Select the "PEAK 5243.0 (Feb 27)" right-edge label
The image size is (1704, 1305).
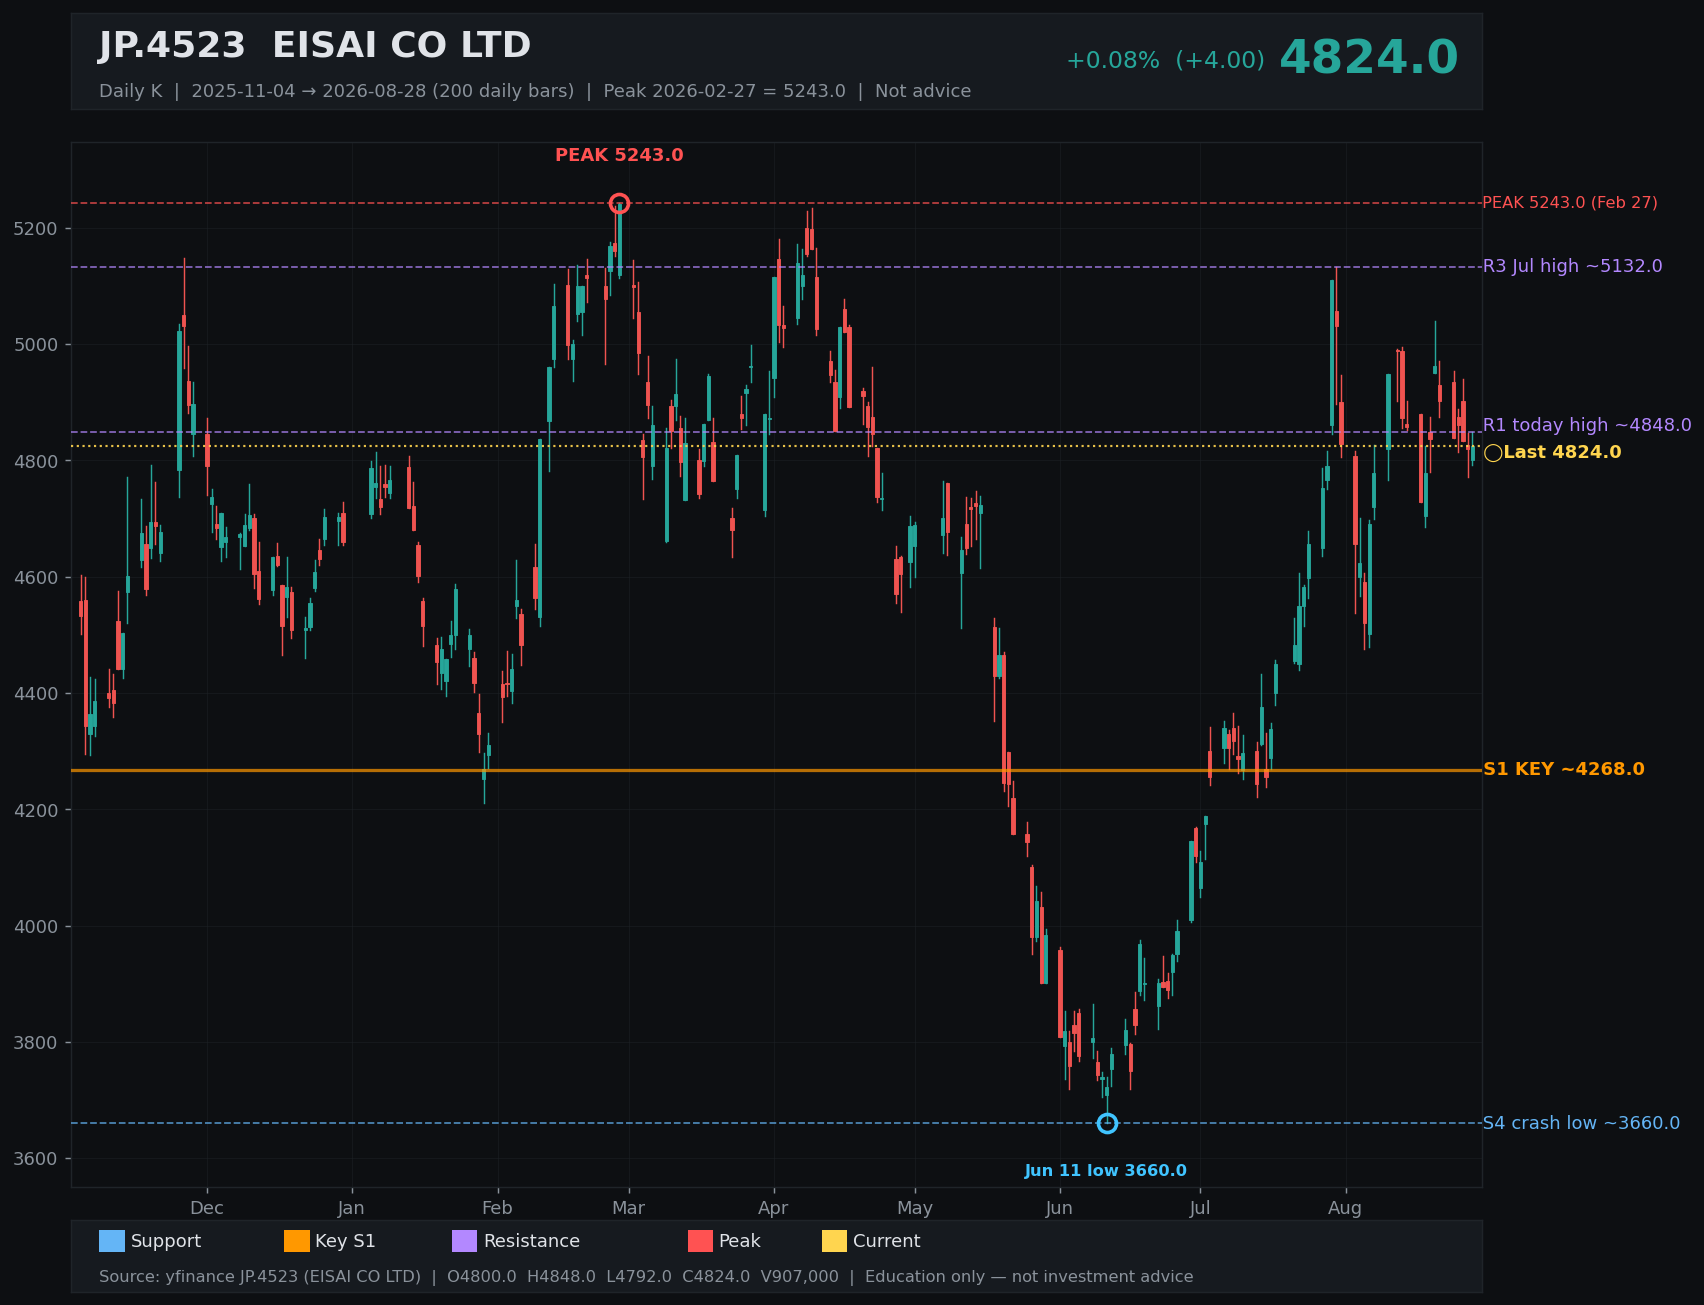click(x=1570, y=203)
